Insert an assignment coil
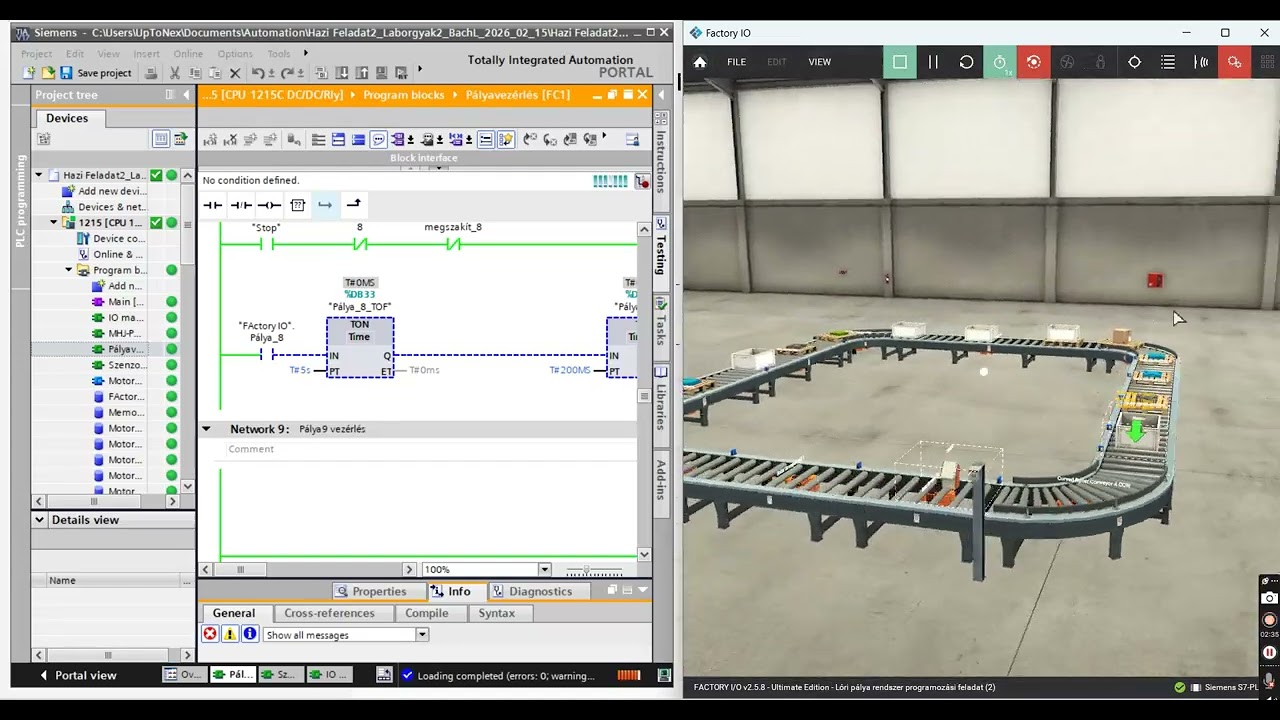 pyautogui.click(x=269, y=205)
